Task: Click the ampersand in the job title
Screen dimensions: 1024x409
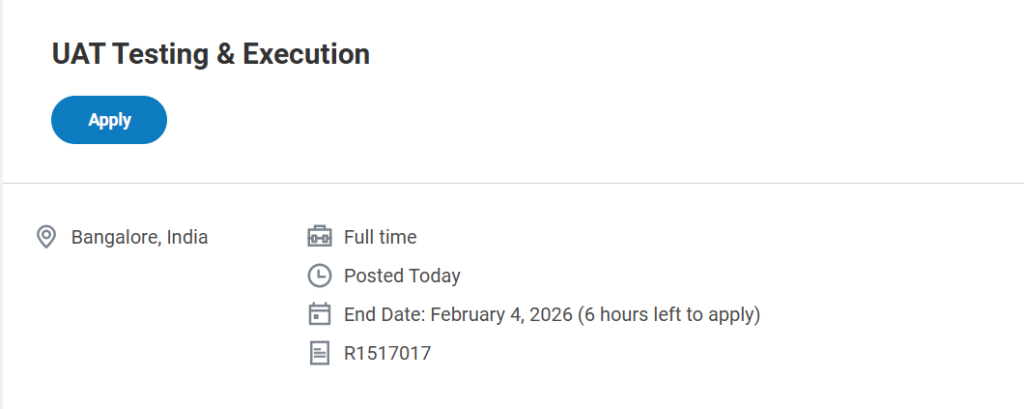Action: (x=227, y=54)
